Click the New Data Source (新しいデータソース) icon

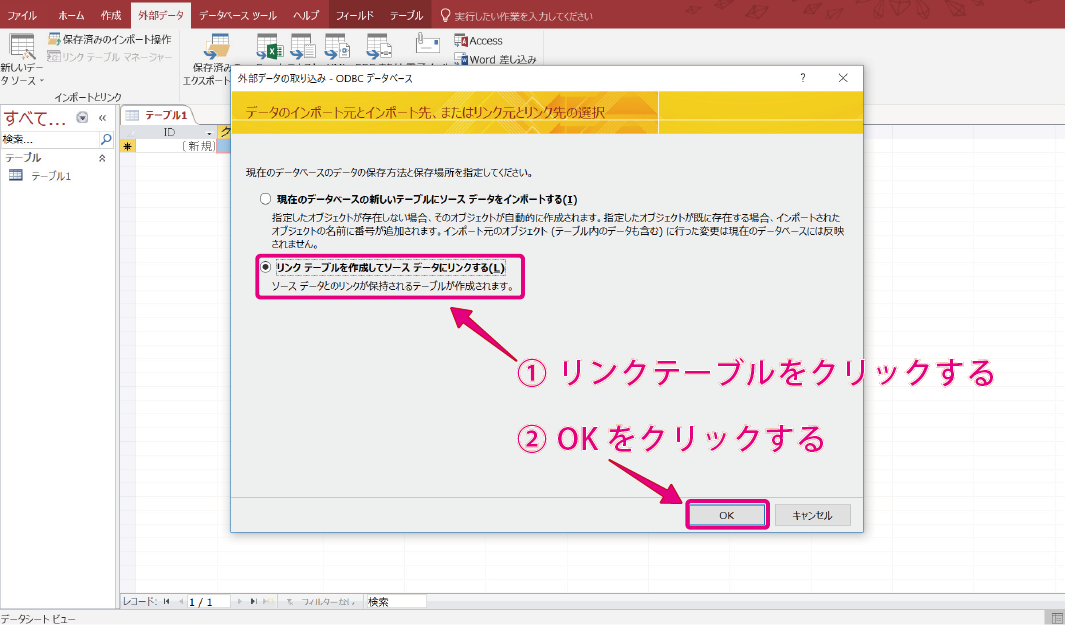click(x=22, y=50)
